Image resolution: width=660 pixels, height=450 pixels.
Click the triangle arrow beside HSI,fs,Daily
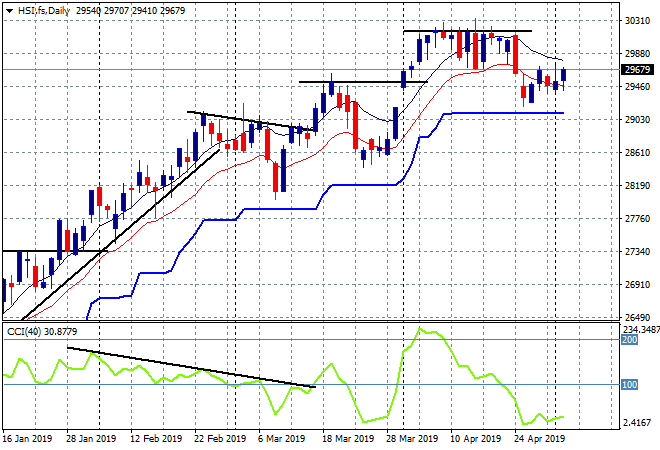(9, 11)
